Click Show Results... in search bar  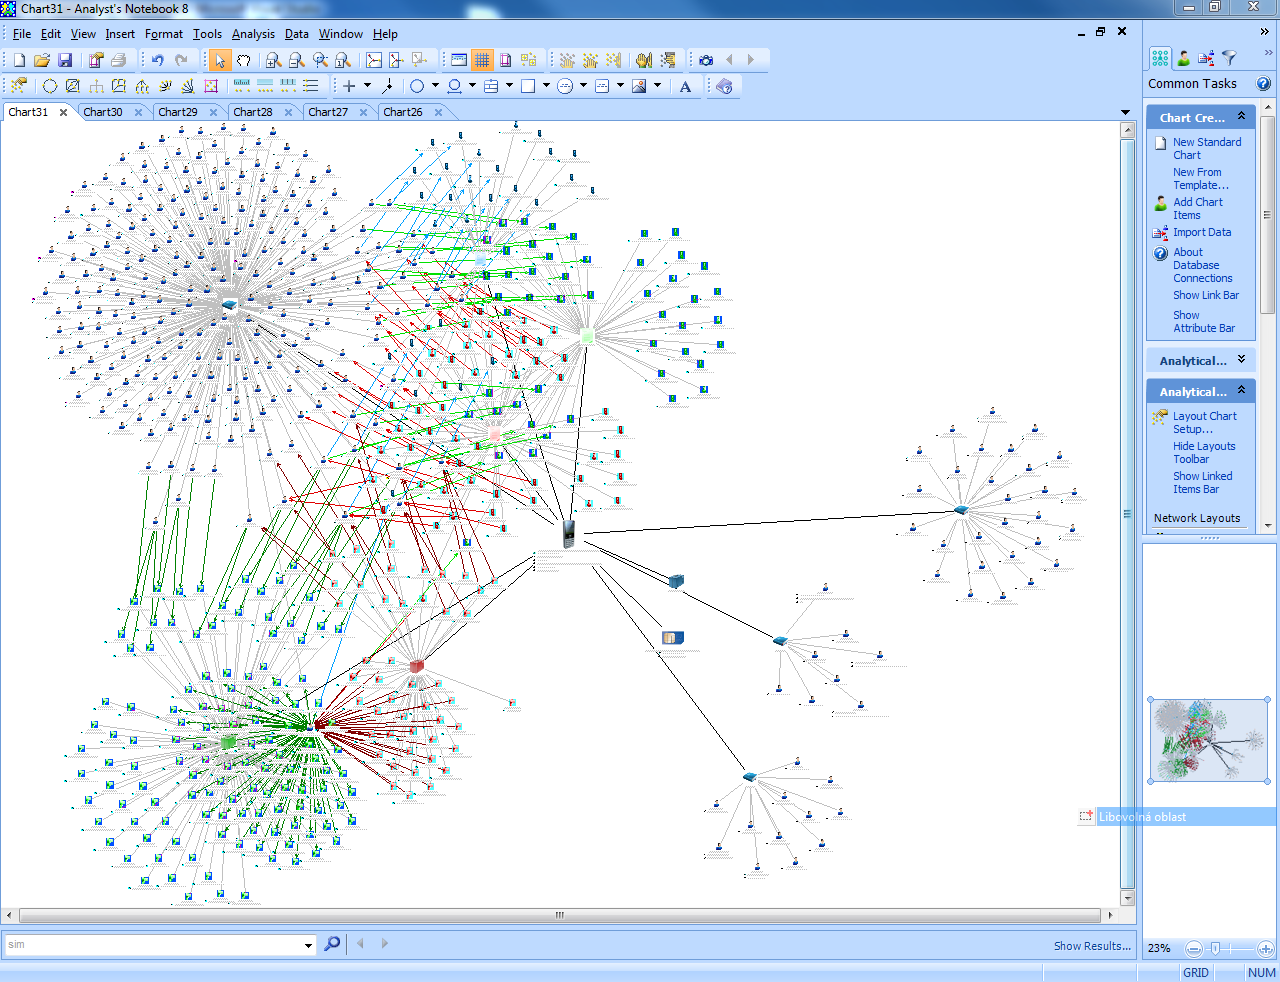pyautogui.click(x=1092, y=946)
